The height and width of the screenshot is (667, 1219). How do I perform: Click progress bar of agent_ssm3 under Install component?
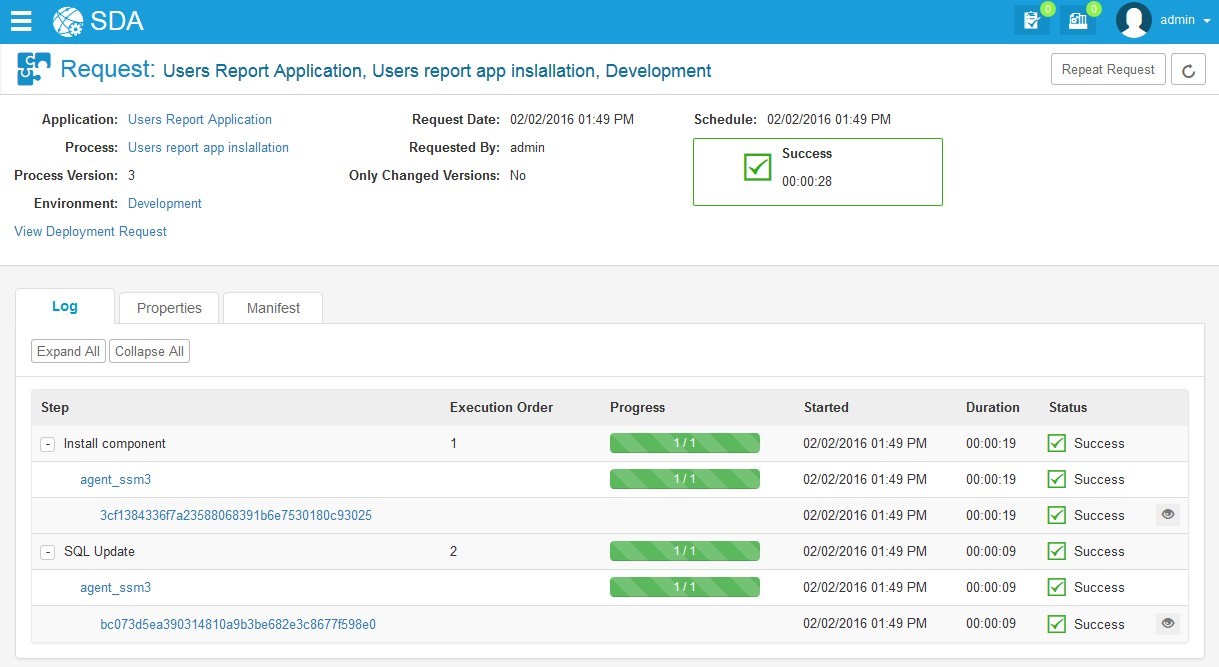coord(685,479)
